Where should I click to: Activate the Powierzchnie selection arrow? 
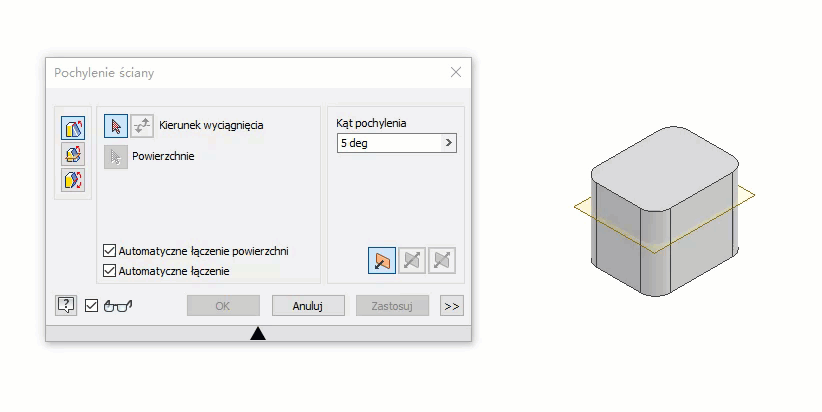pyautogui.click(x=116, y=157)
